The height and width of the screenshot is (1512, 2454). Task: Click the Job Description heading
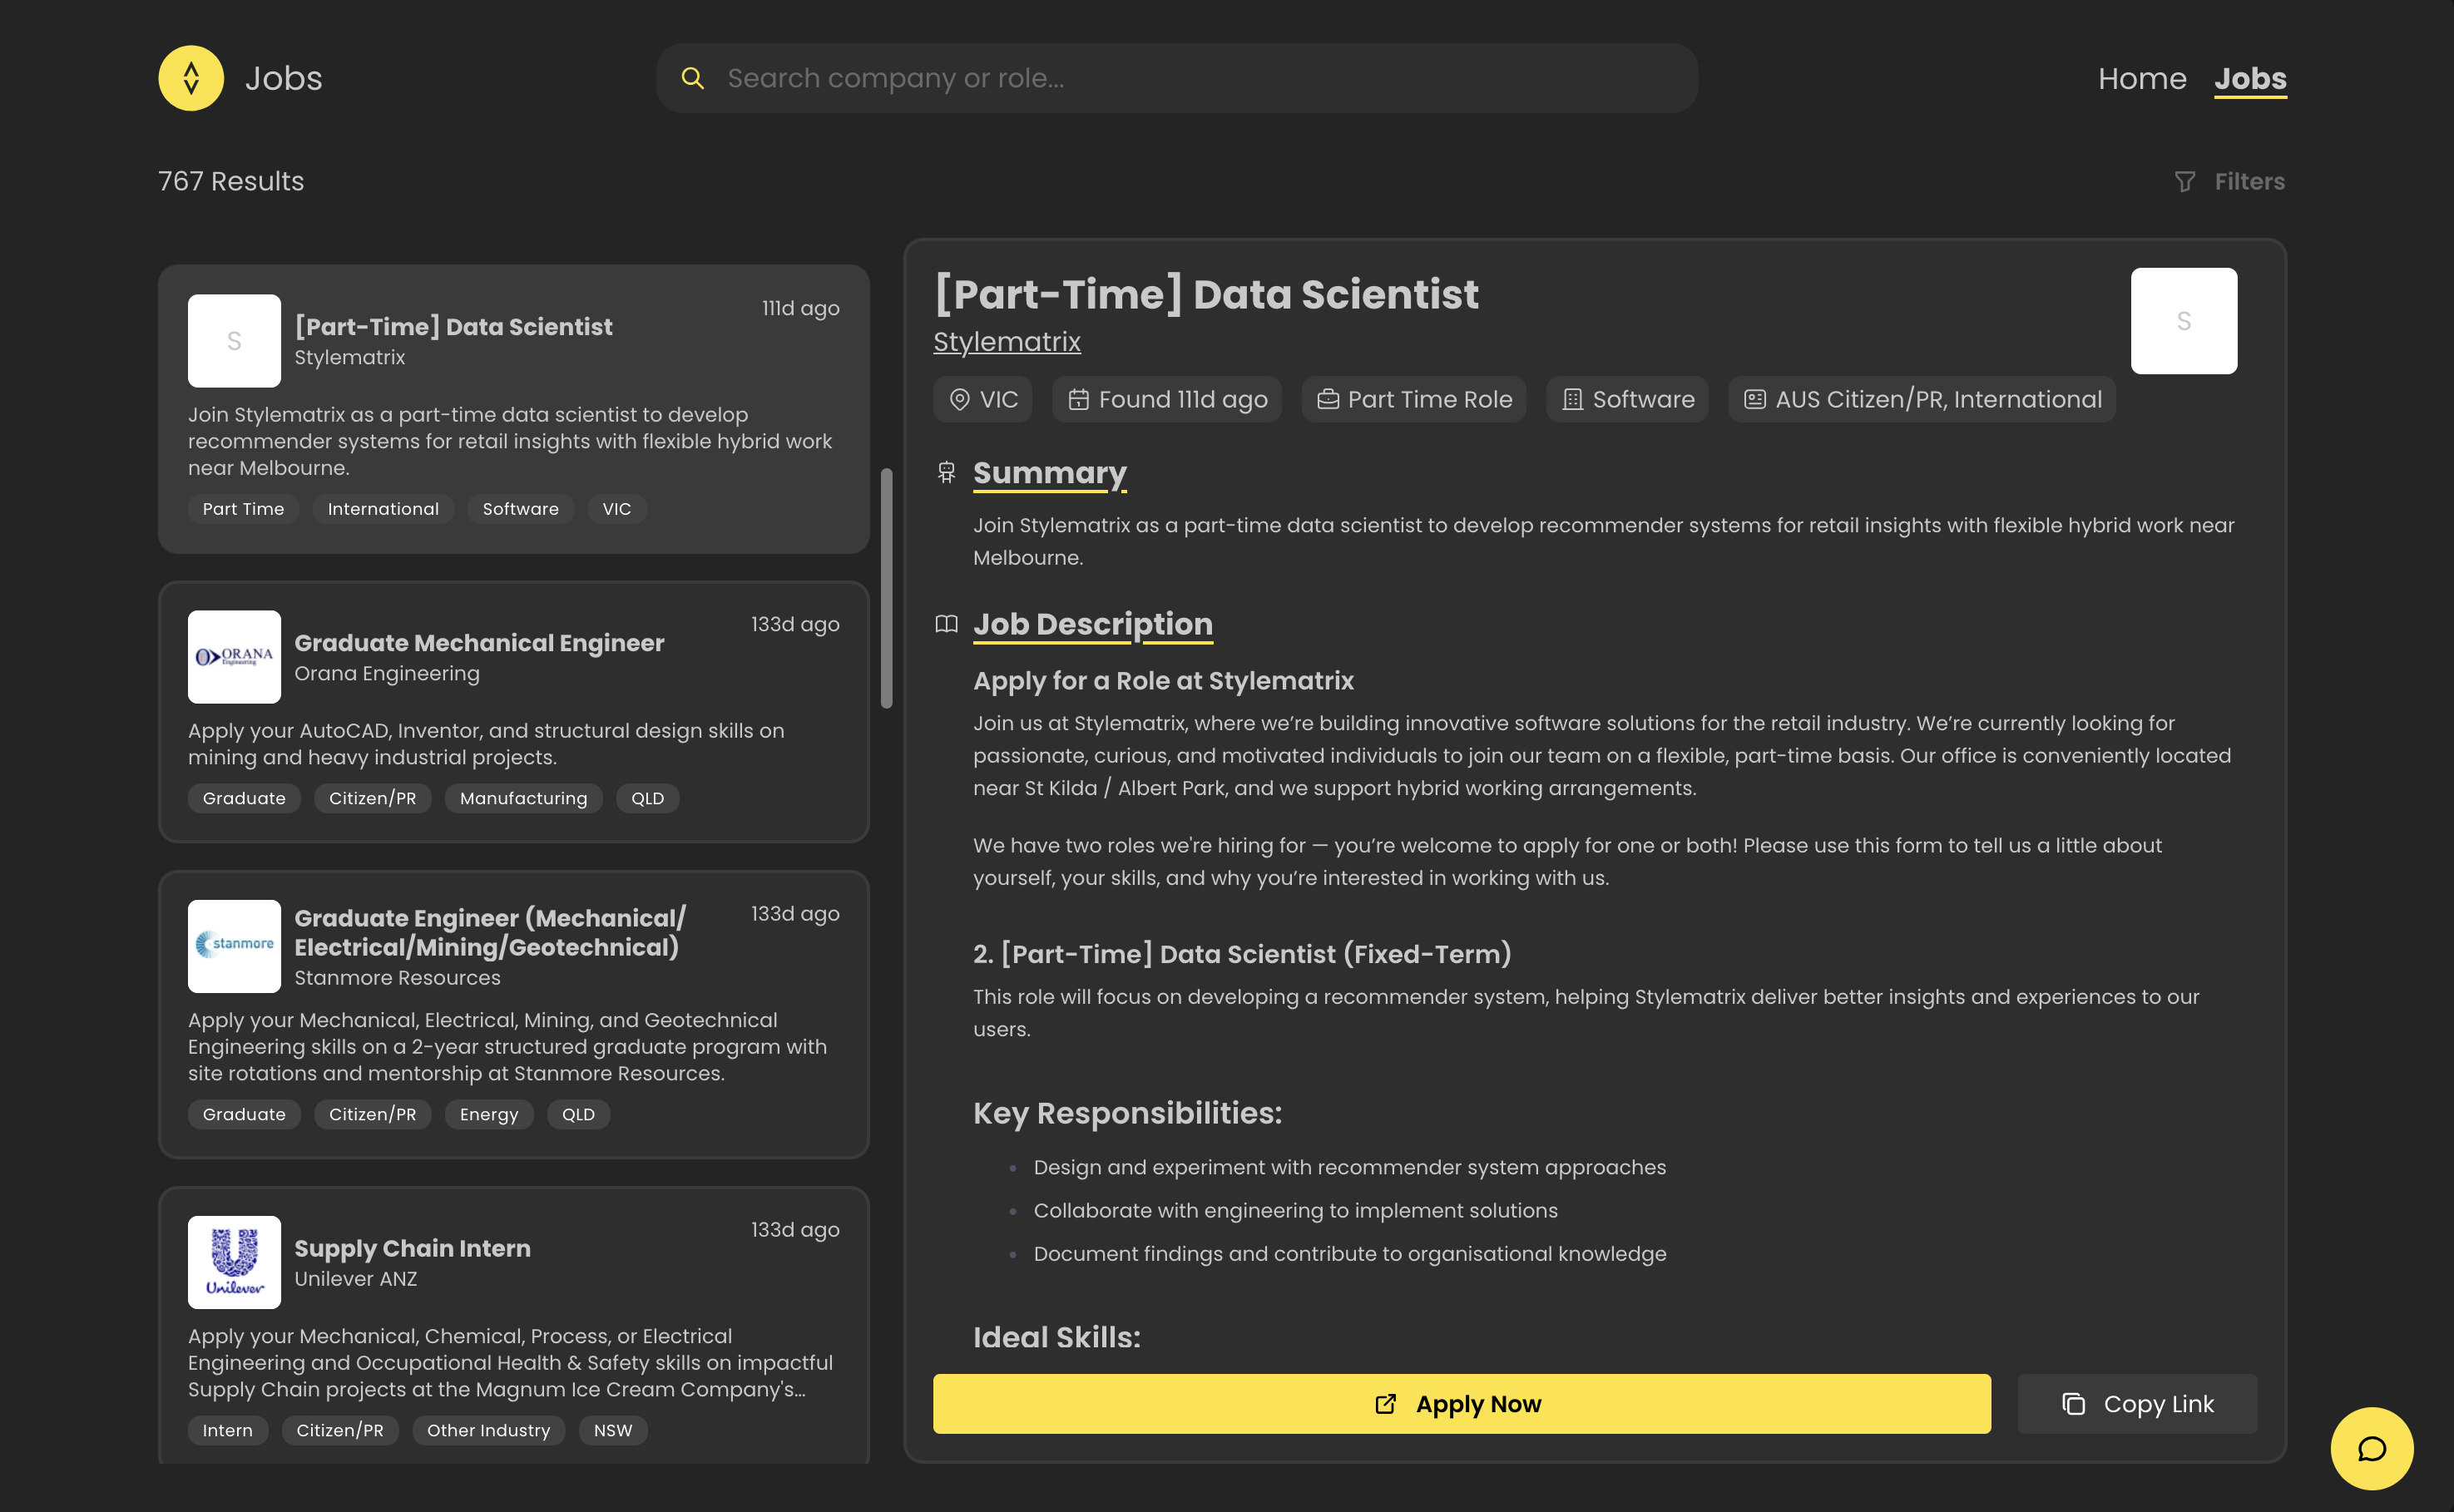1092,624
